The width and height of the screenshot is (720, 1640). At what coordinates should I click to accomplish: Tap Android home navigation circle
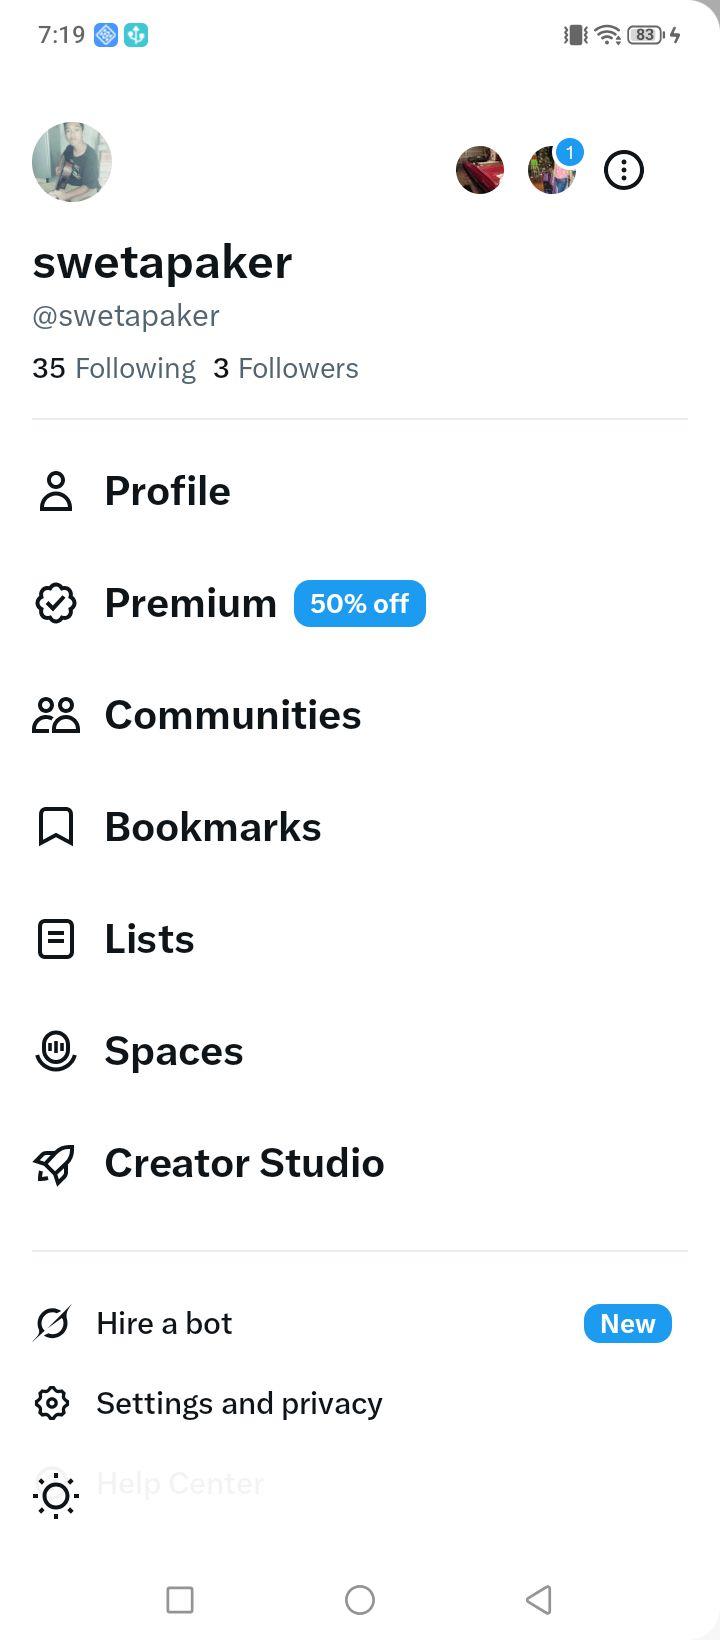pyautogui.click(x=360, y=1600)
